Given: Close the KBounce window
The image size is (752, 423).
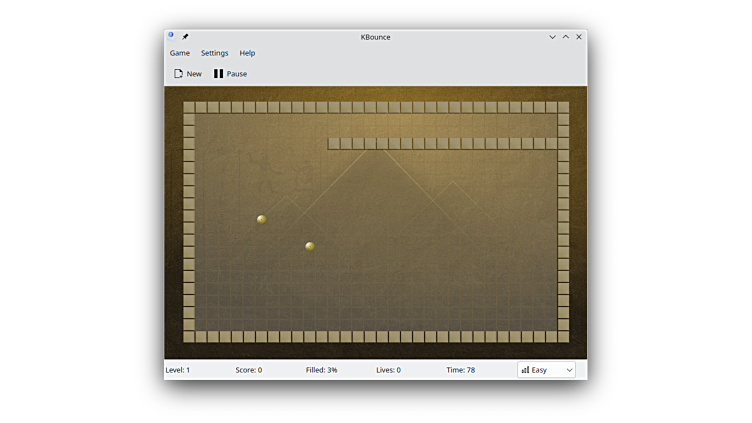Looking at the screenshot, I should coord(579,37).
